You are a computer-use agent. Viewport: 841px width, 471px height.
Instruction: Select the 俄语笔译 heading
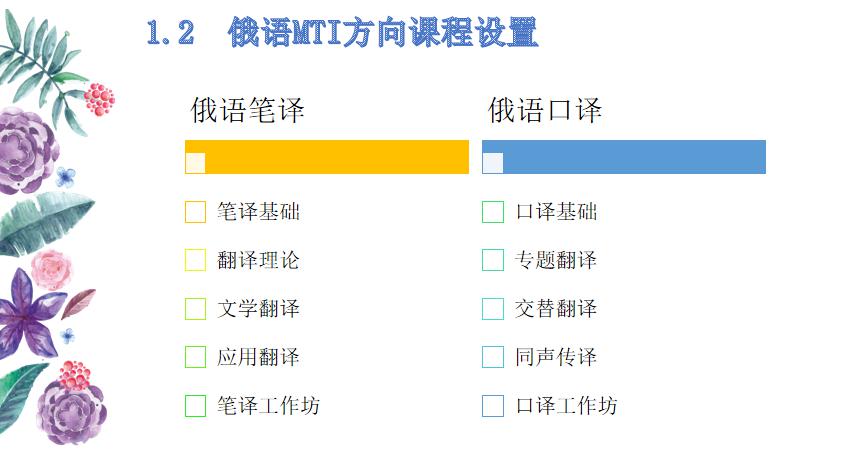coord(247,110)
